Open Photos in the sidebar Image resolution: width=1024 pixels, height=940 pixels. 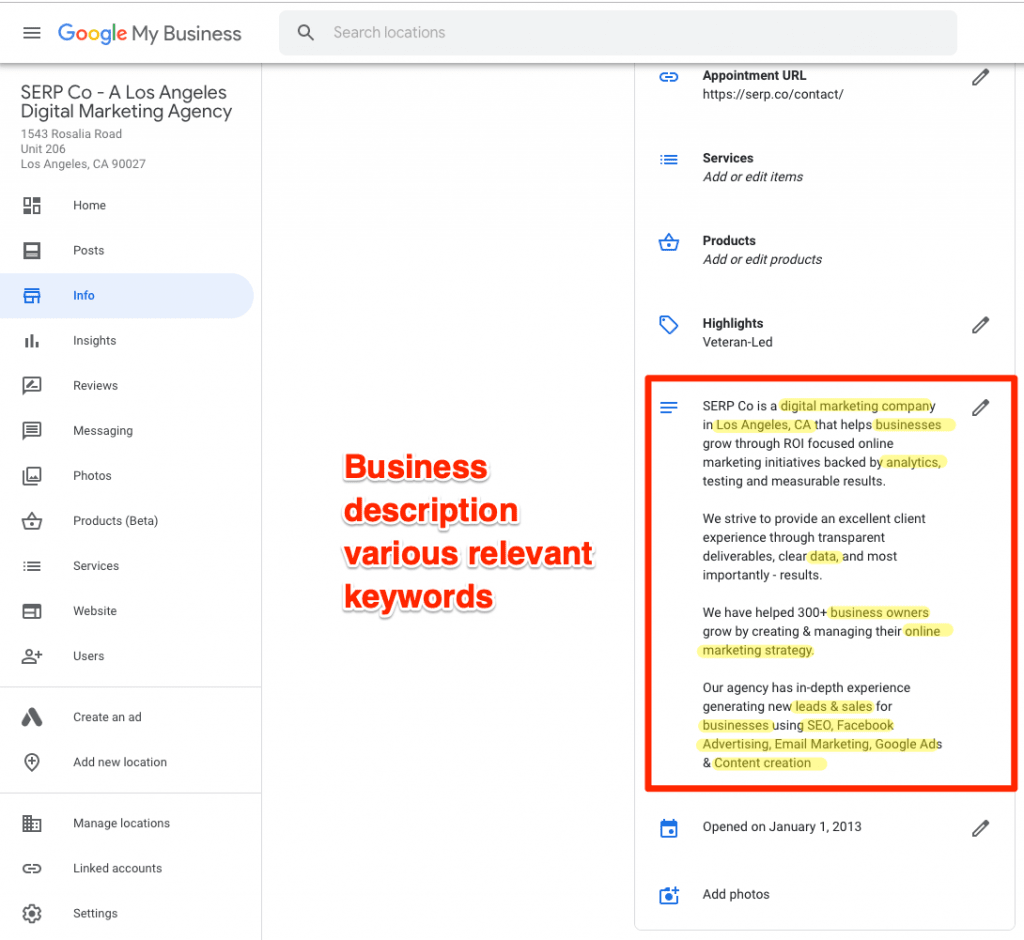(x=92, y=476)
